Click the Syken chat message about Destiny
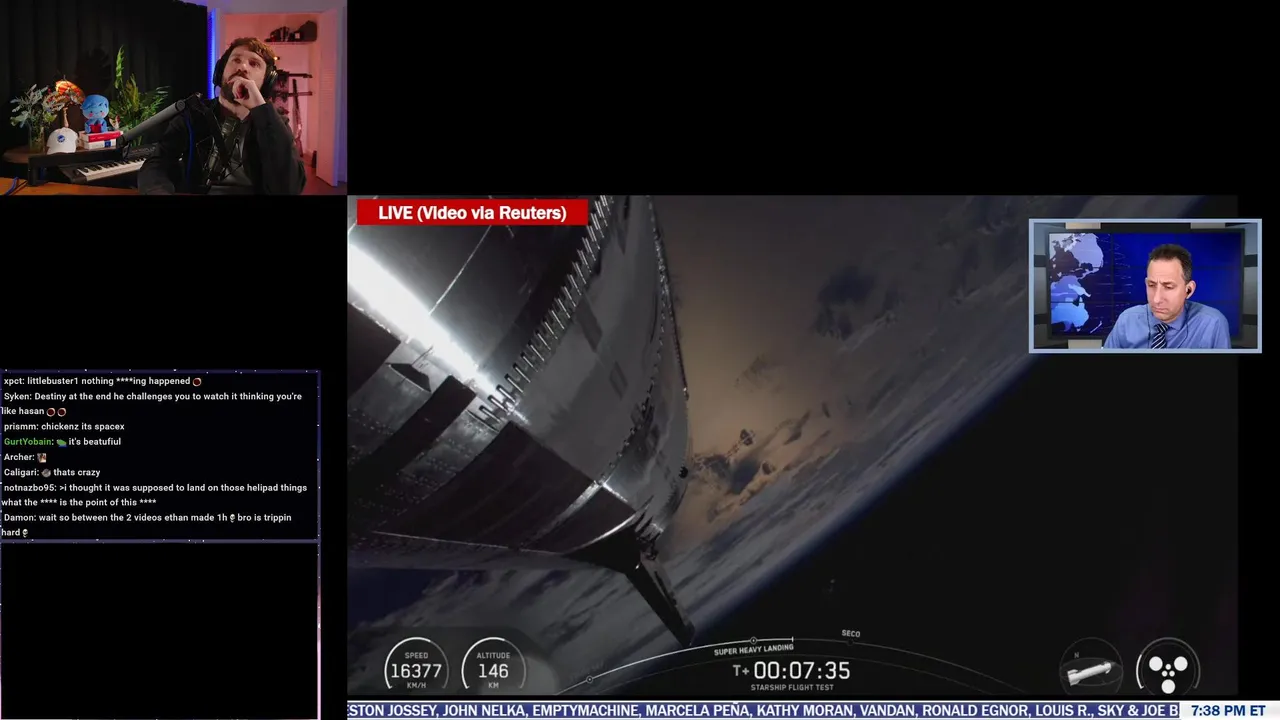1280x720 pixels. 152,403
